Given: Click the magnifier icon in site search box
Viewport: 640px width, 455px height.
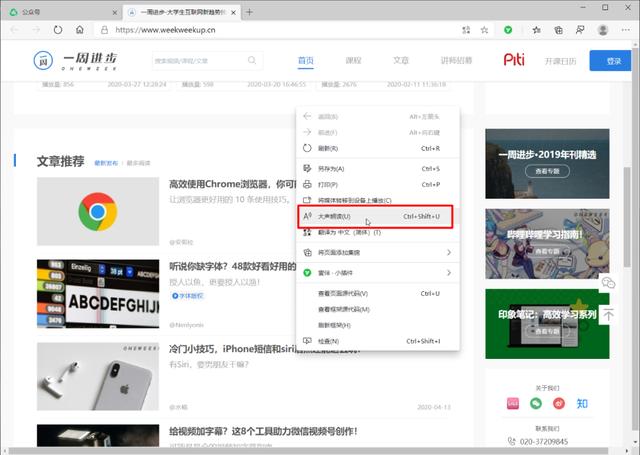Looking at the screenshot, I should coord(252,60).
